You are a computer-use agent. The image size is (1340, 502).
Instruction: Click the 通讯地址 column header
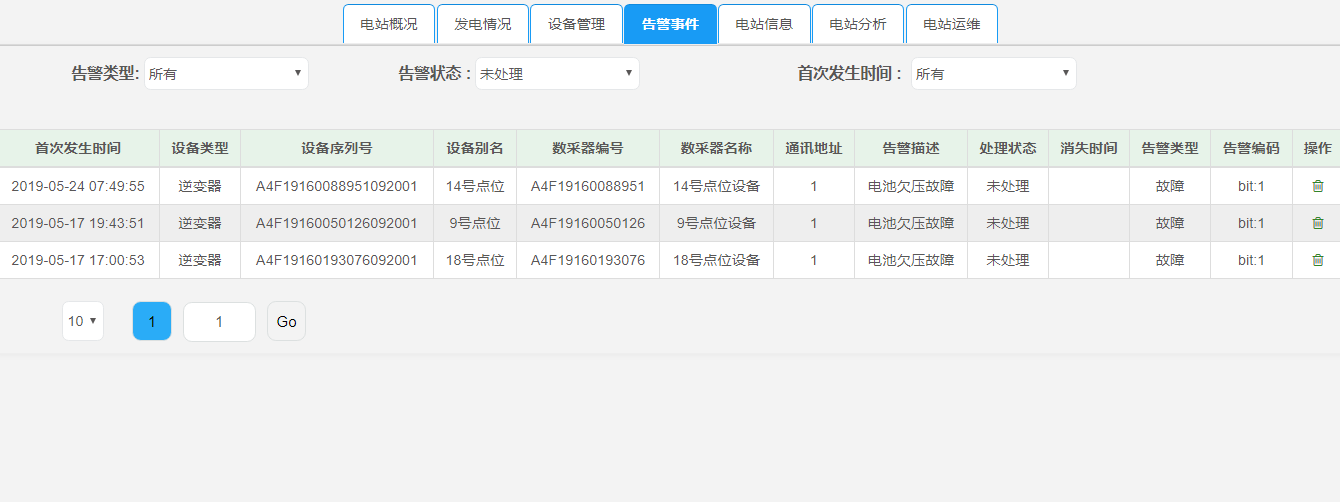pyautogui.click(x=814, y=148)
